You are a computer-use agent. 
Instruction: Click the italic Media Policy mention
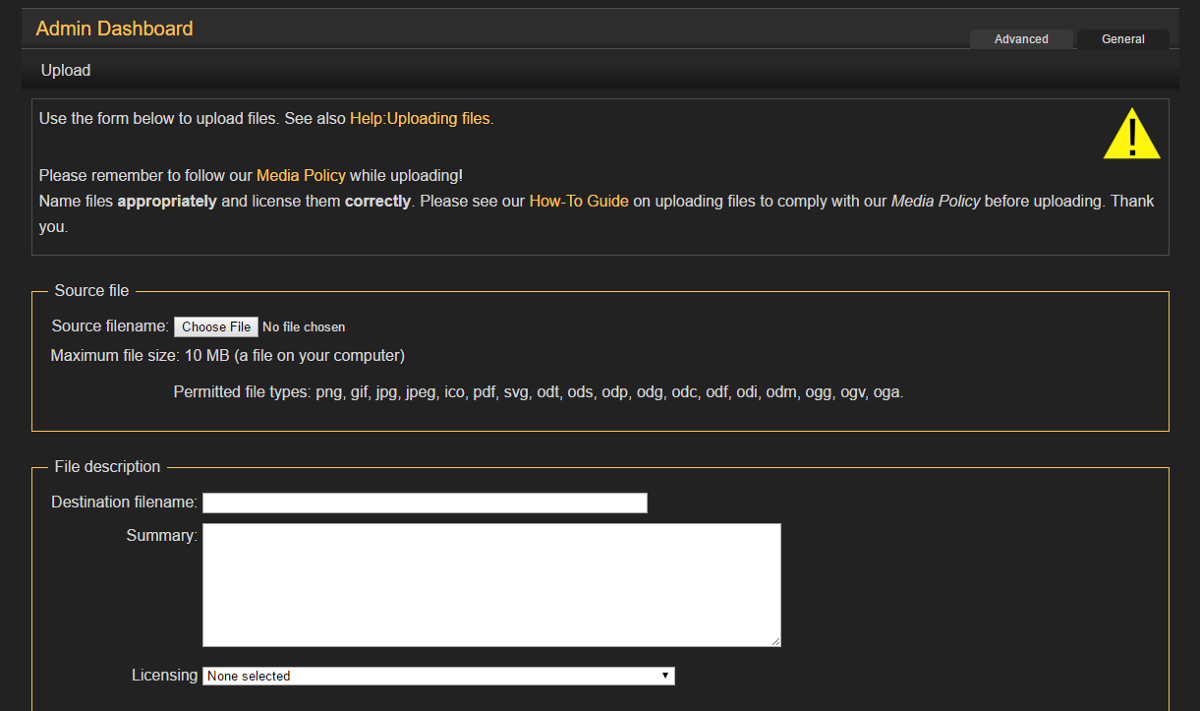pos(936,201)
